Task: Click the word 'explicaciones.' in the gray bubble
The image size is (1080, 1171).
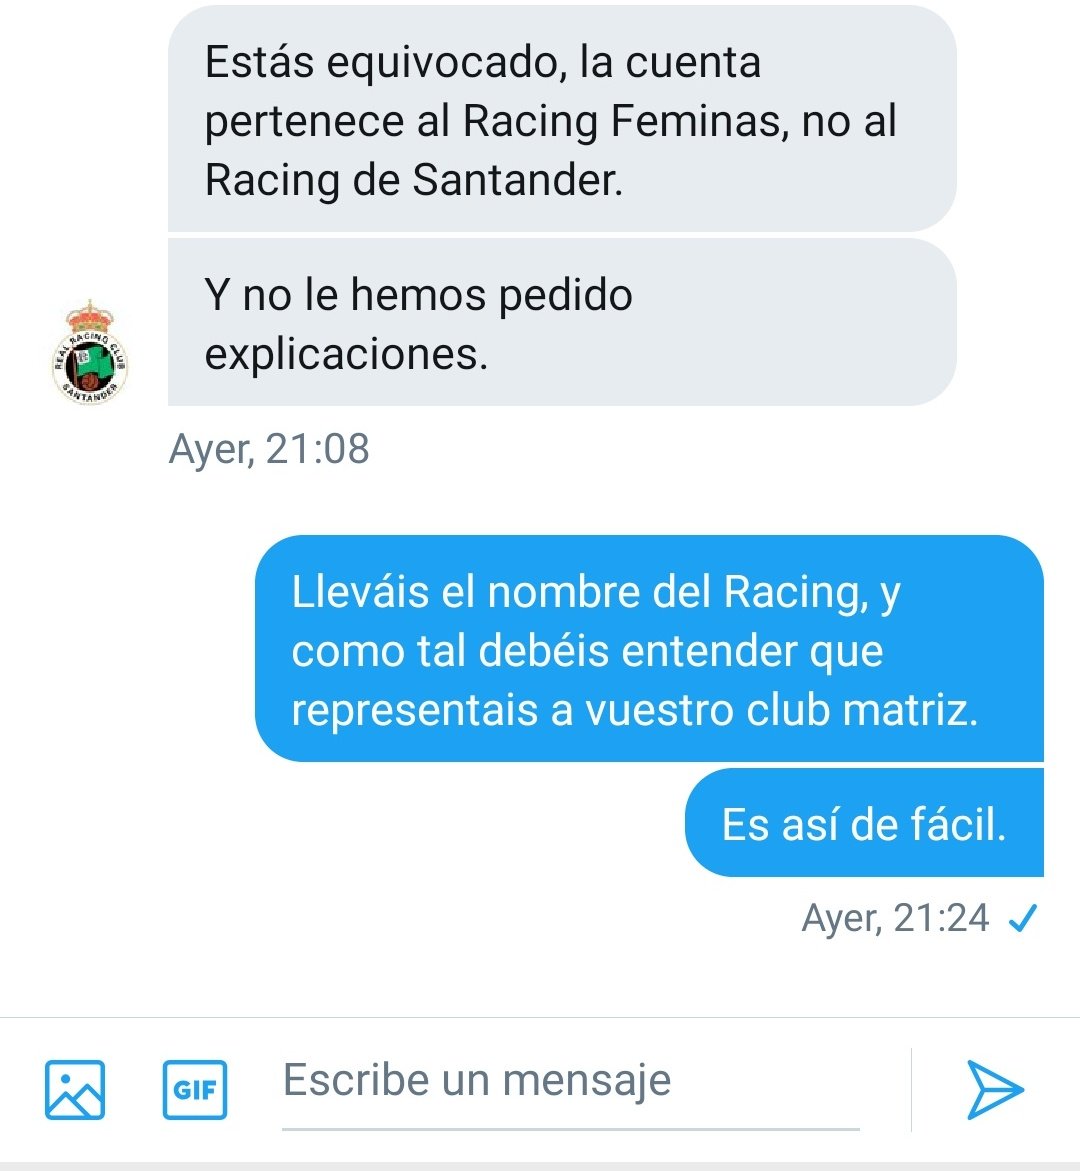Action: coord(347,355)
